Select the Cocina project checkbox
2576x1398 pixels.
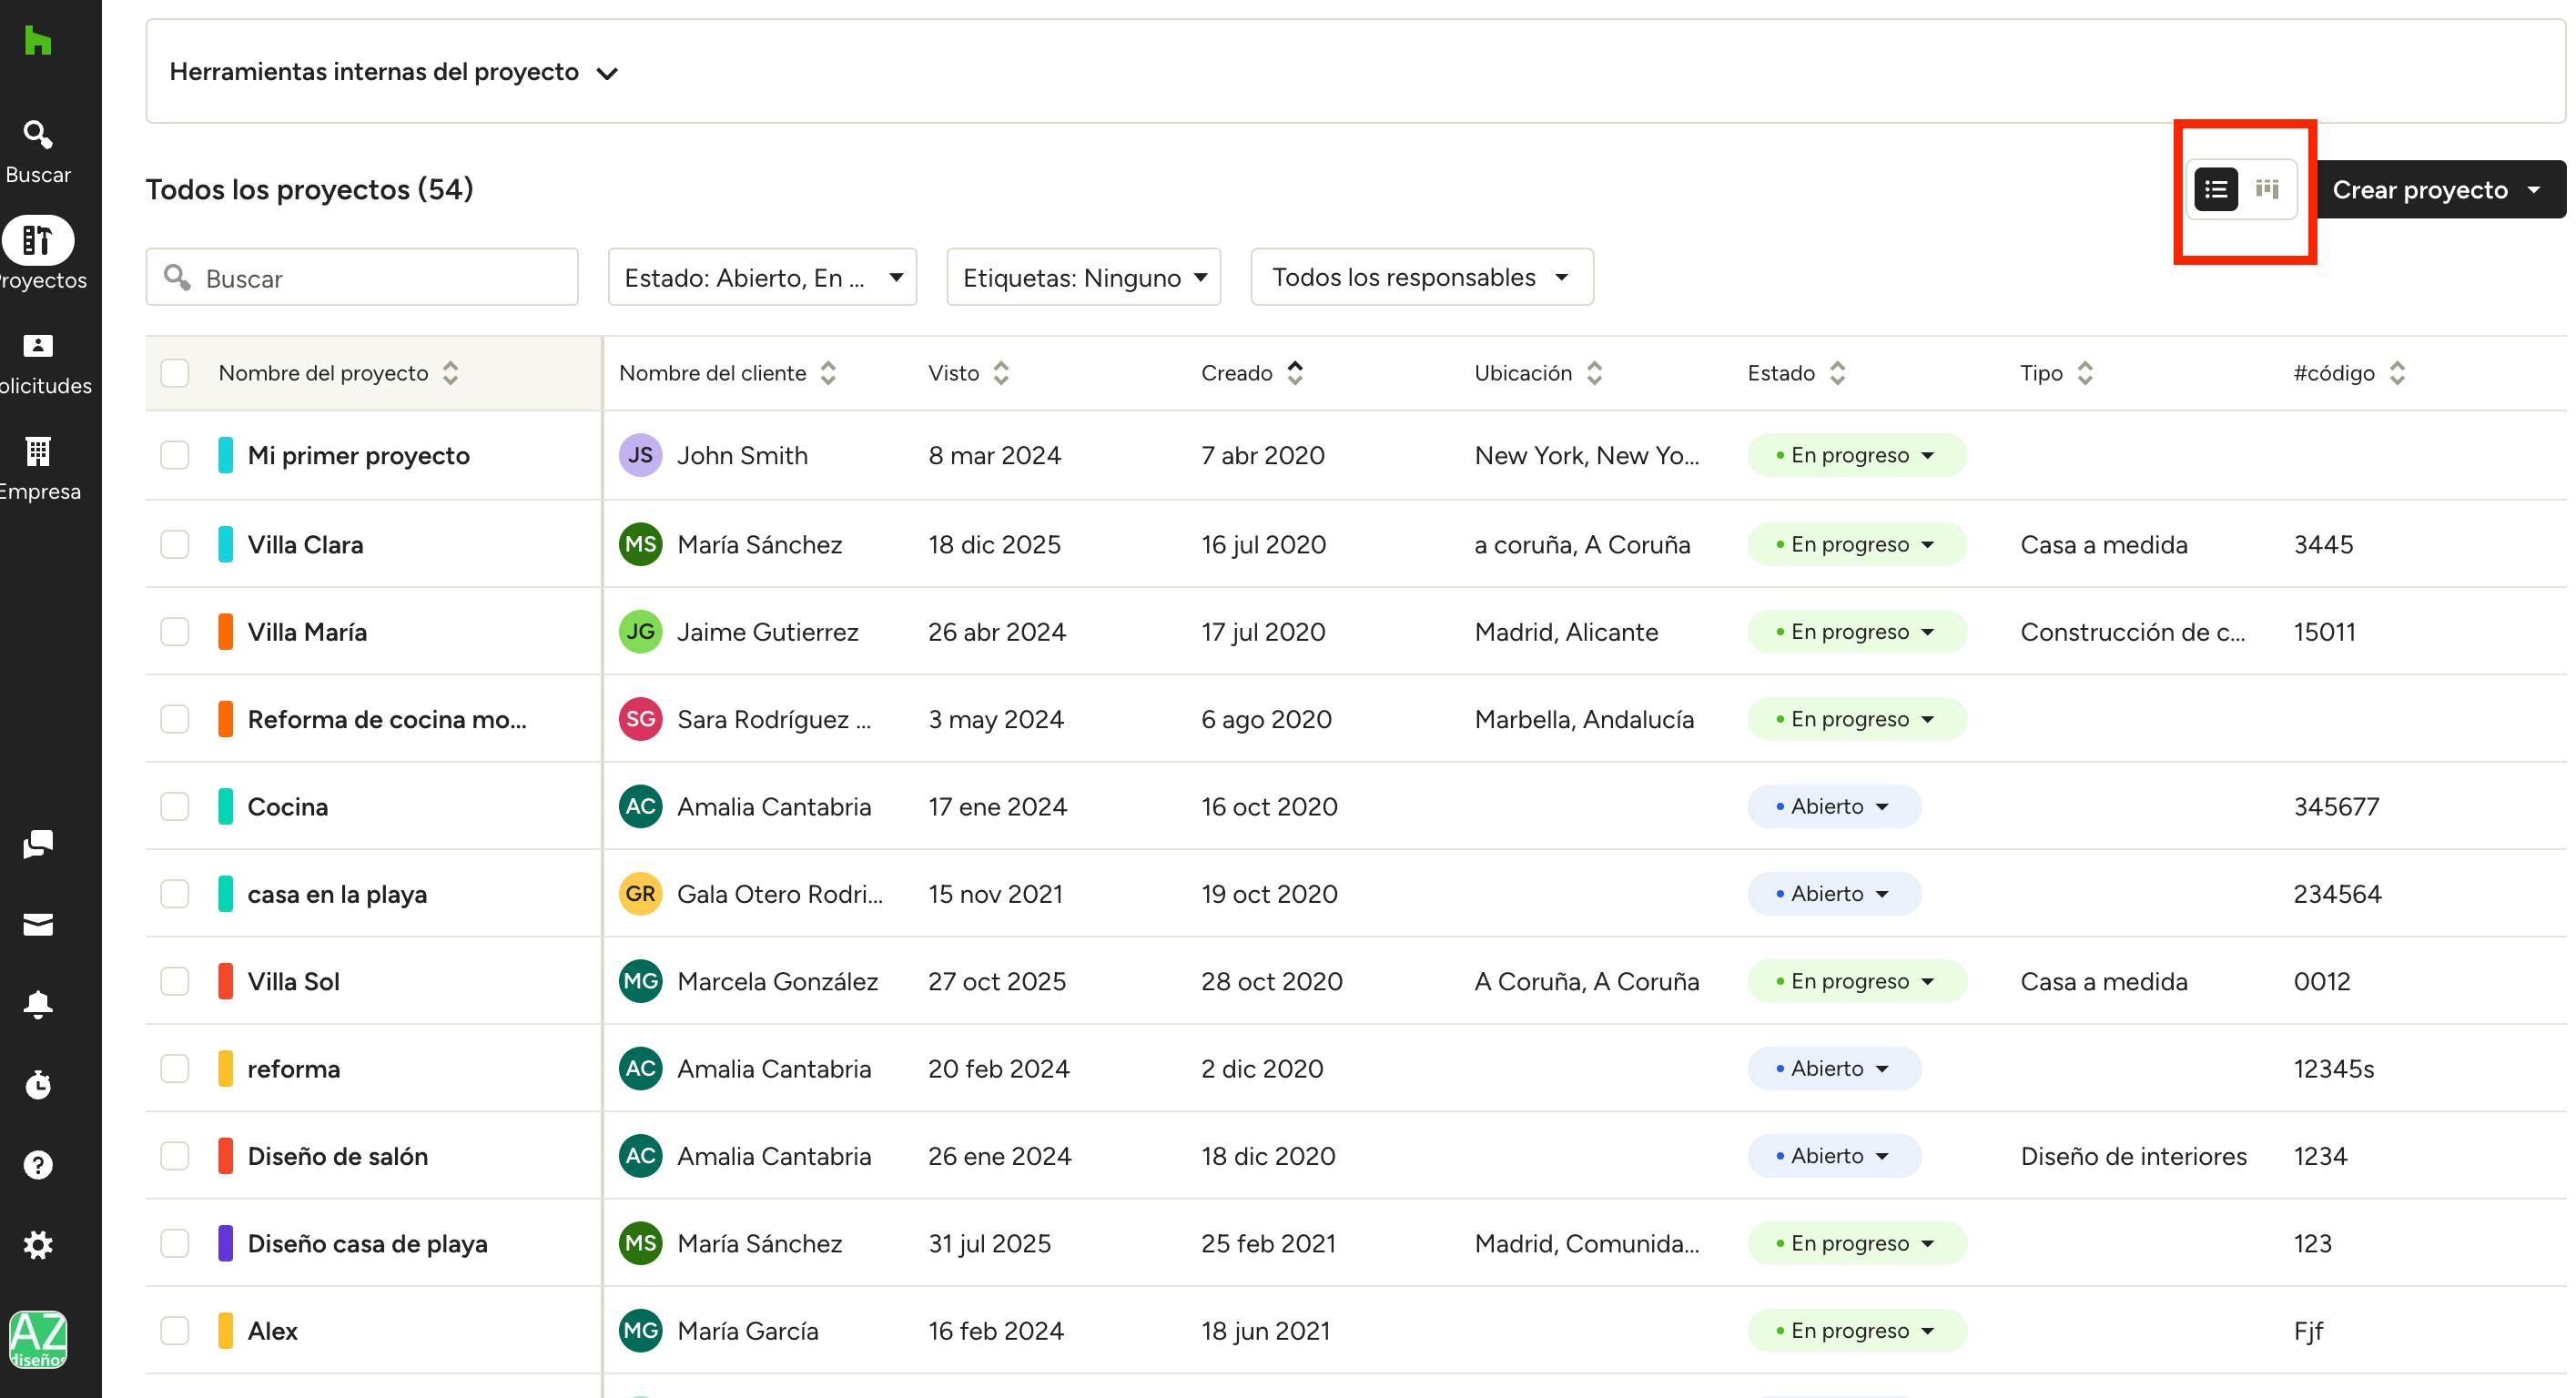[175, 806]
